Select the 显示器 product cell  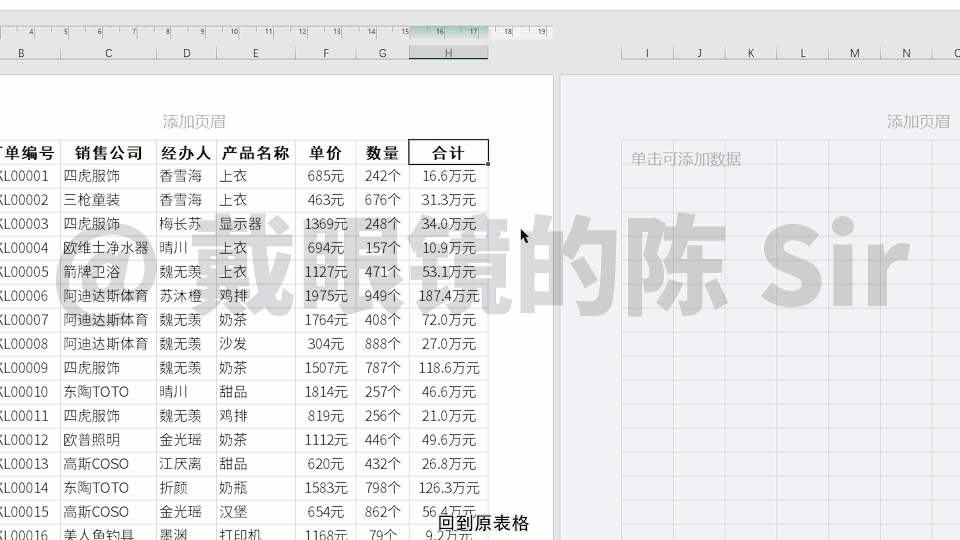[x=256, y=224]
